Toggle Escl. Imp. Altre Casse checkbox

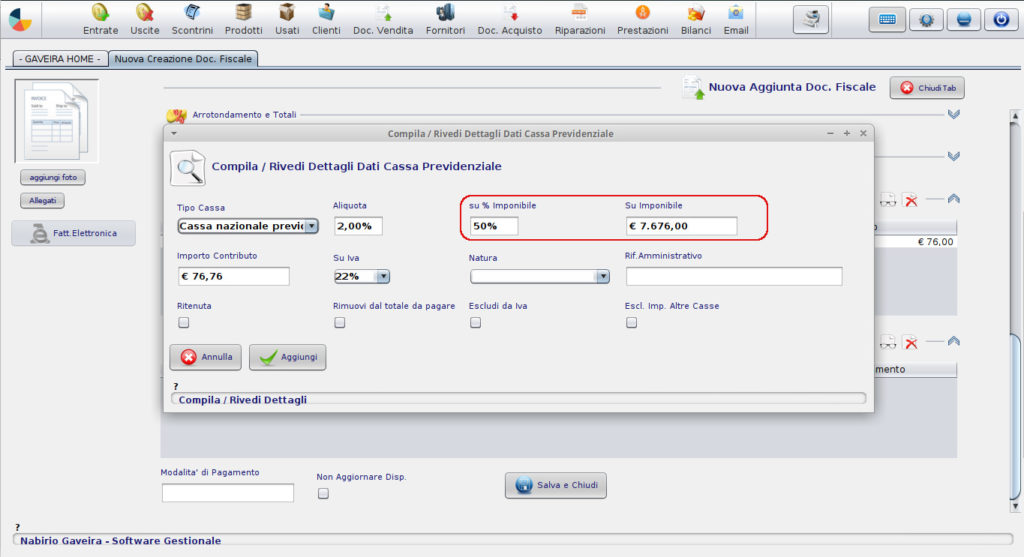[632, 323]
